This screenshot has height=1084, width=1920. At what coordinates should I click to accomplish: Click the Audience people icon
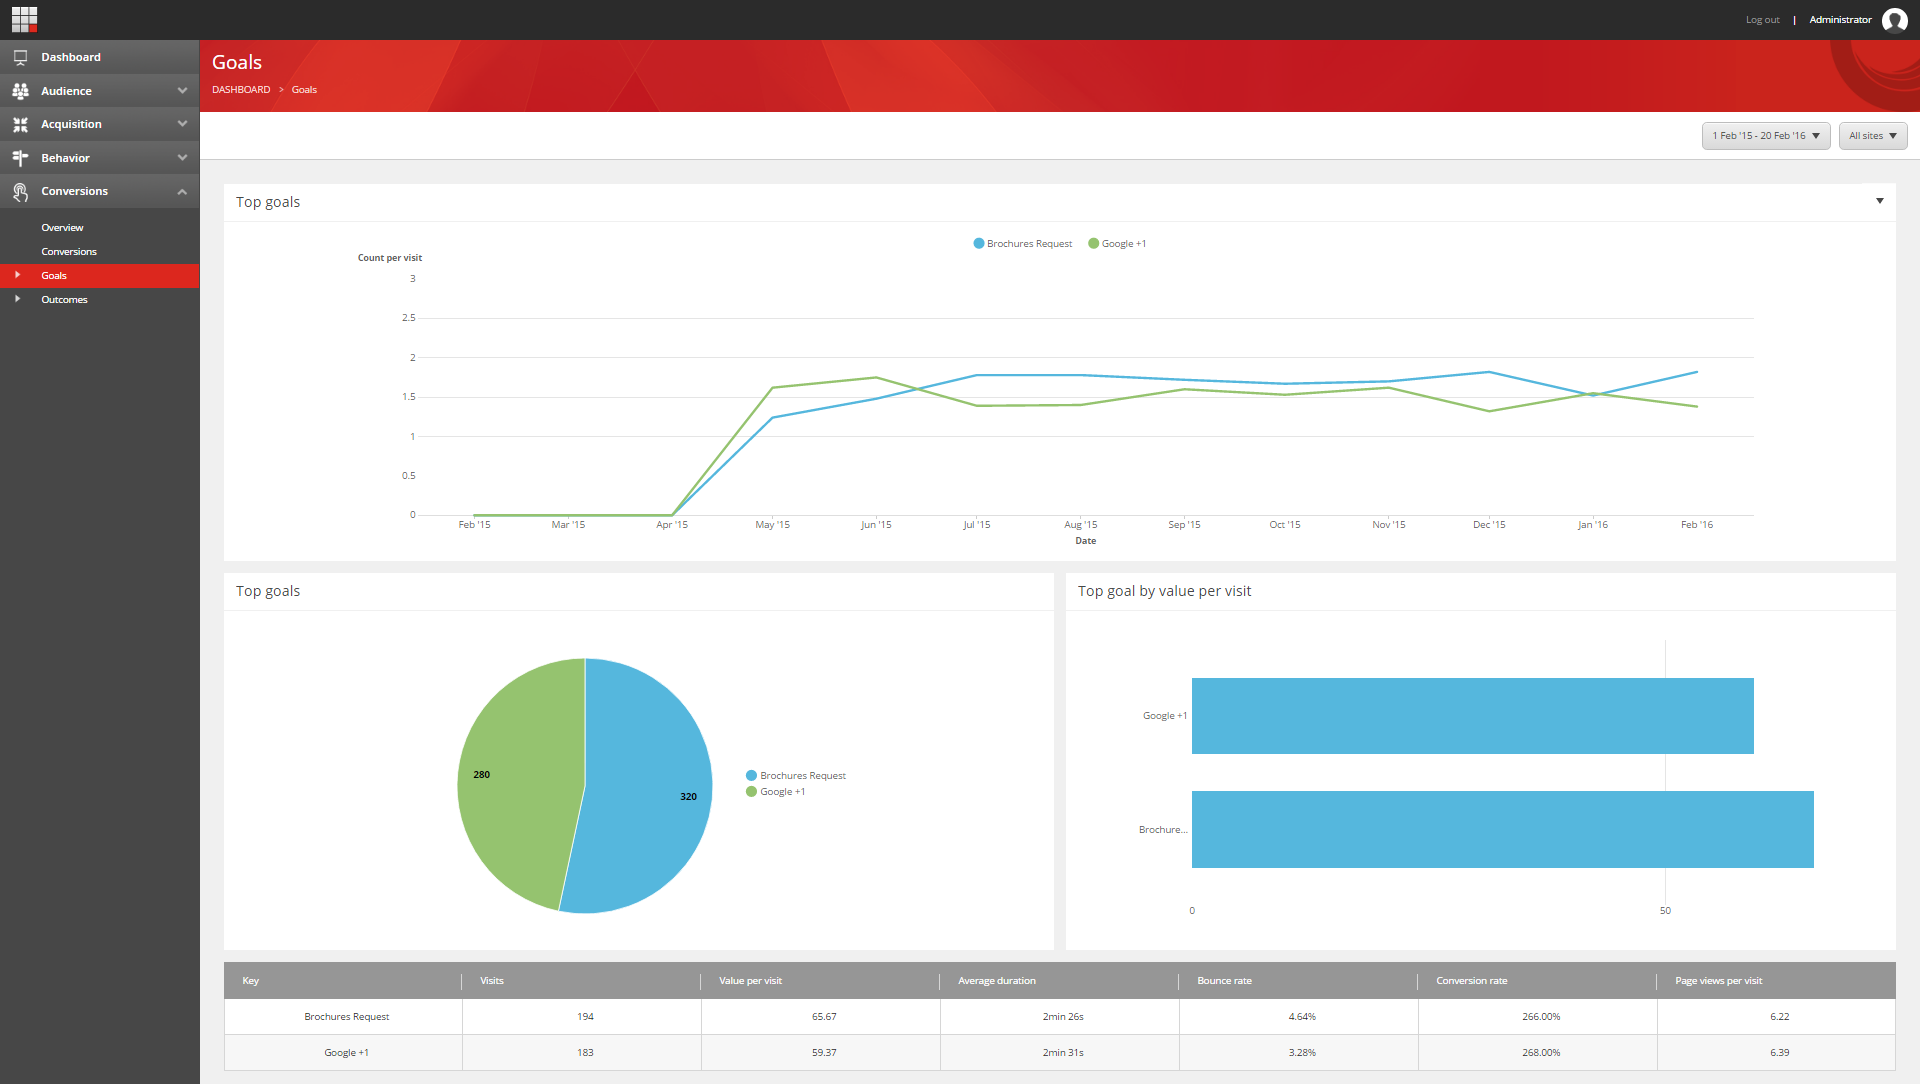click(20, 91)
